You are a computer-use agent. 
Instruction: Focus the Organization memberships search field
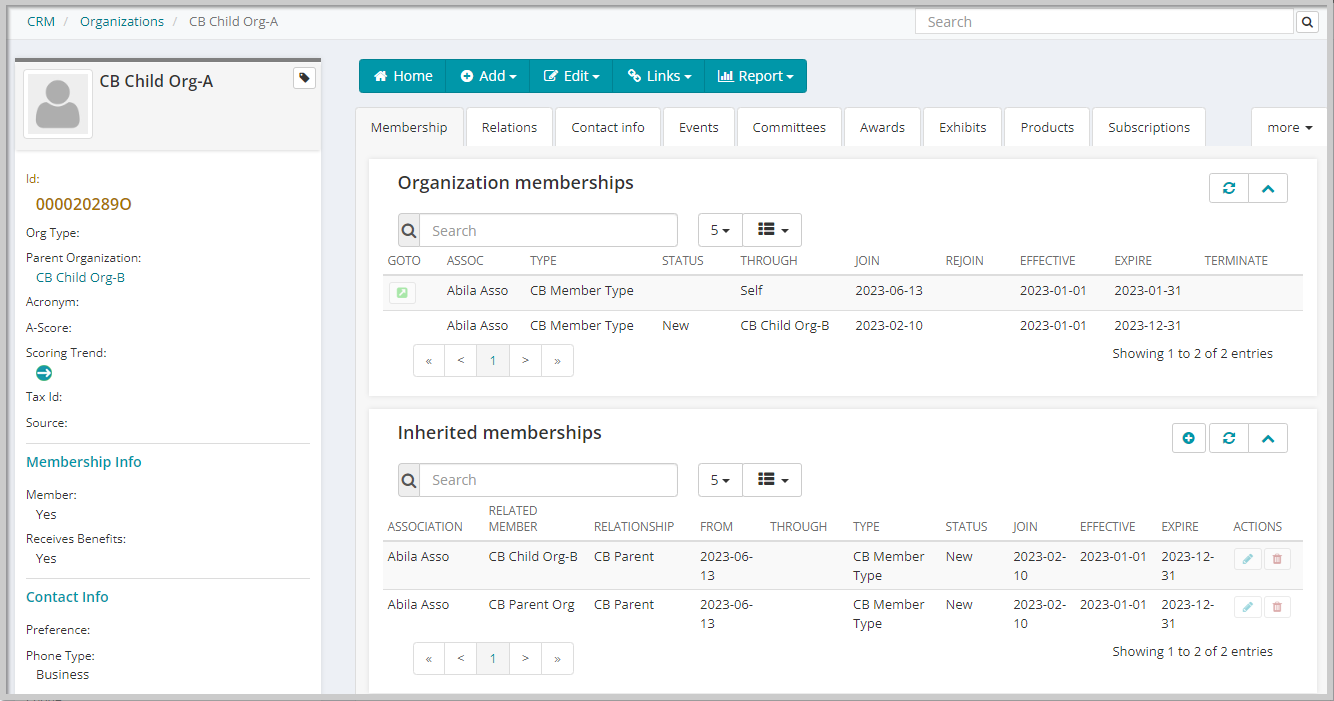click(548, 230)
